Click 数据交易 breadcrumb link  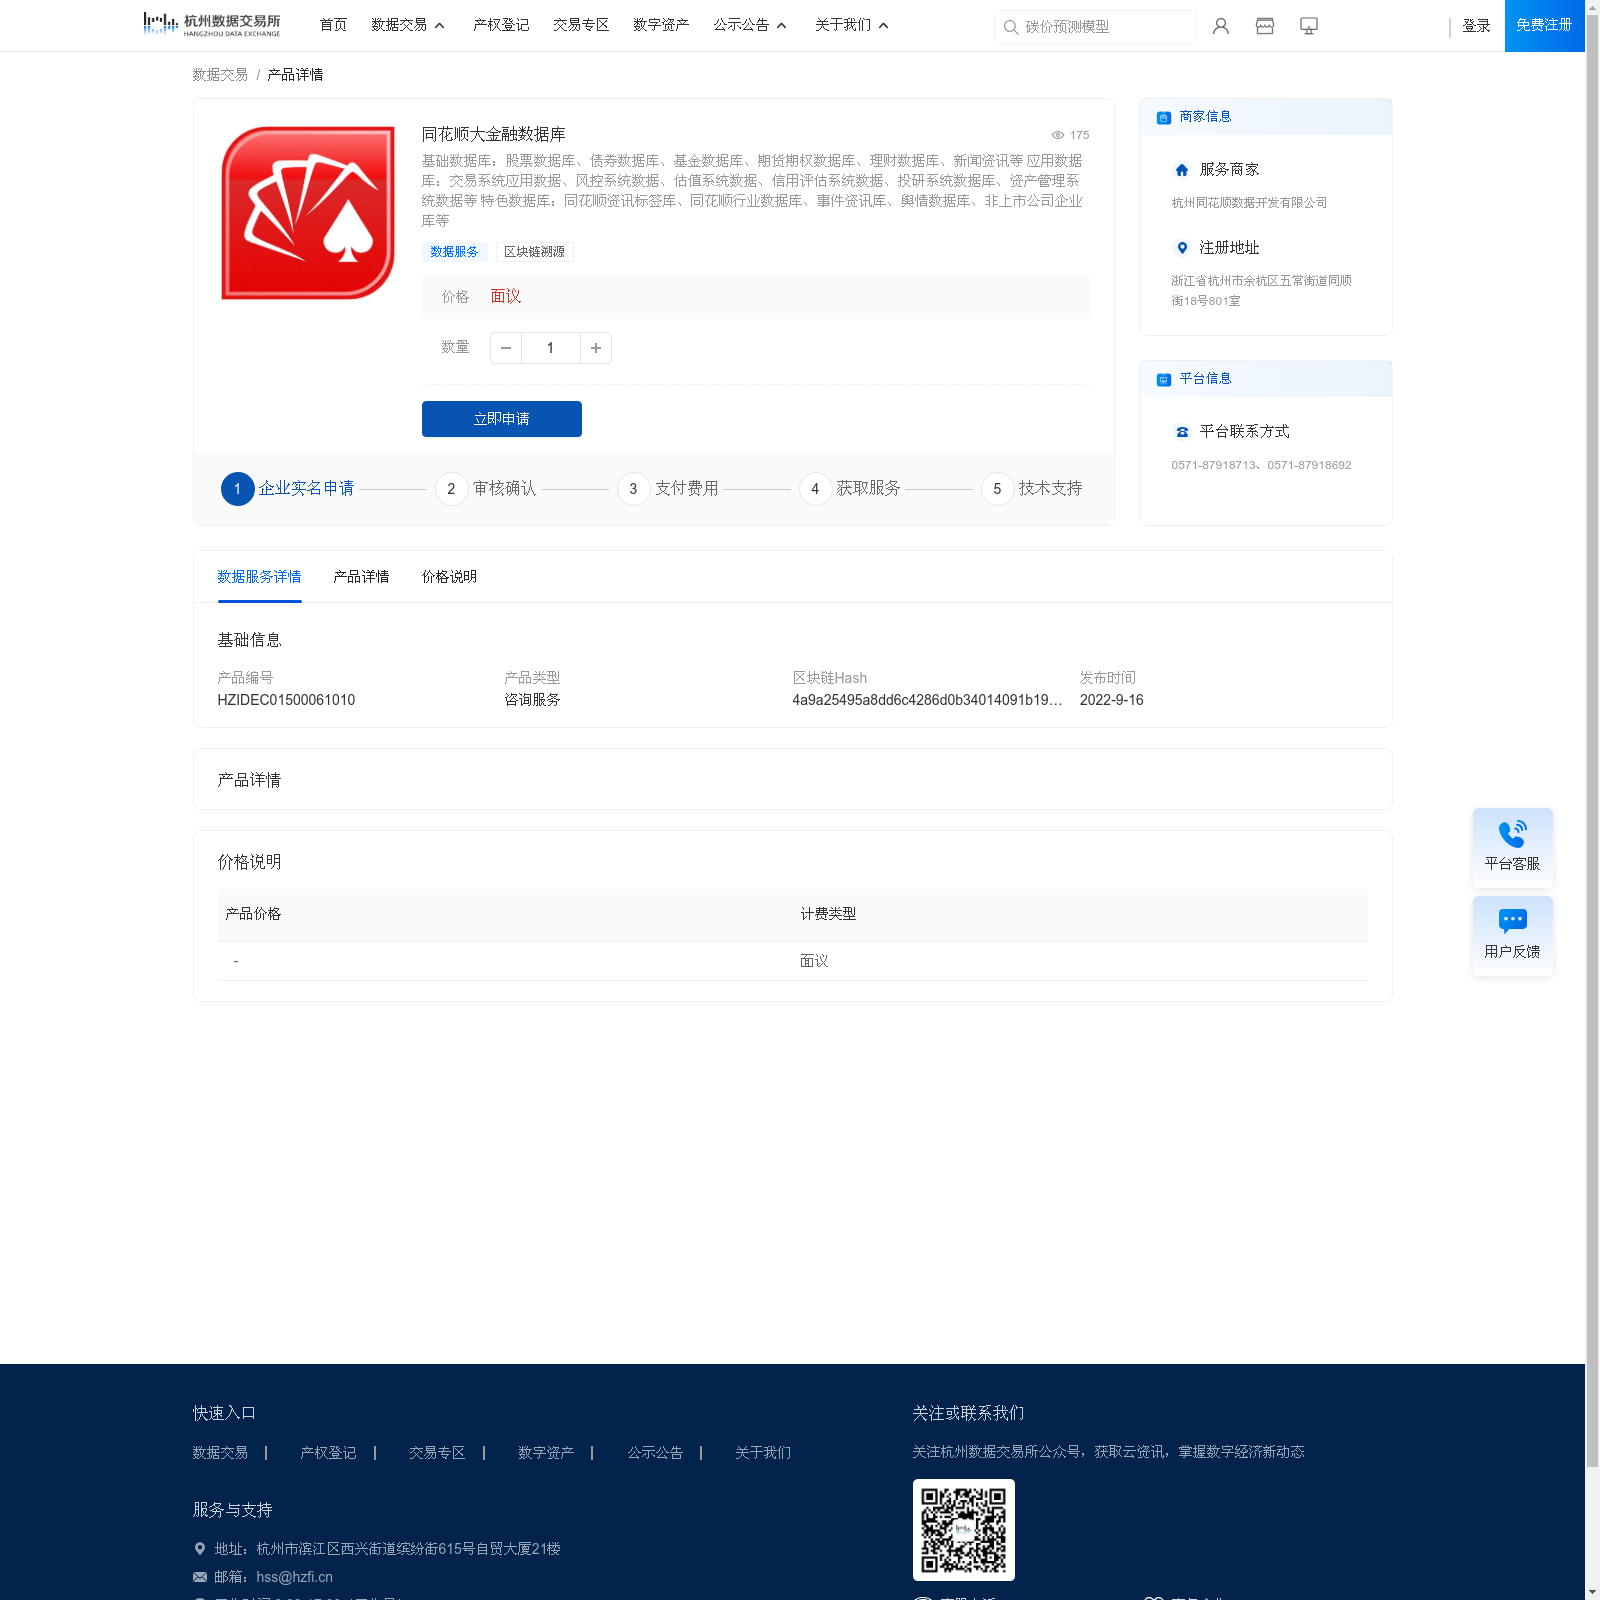click(x=220, y=75)
